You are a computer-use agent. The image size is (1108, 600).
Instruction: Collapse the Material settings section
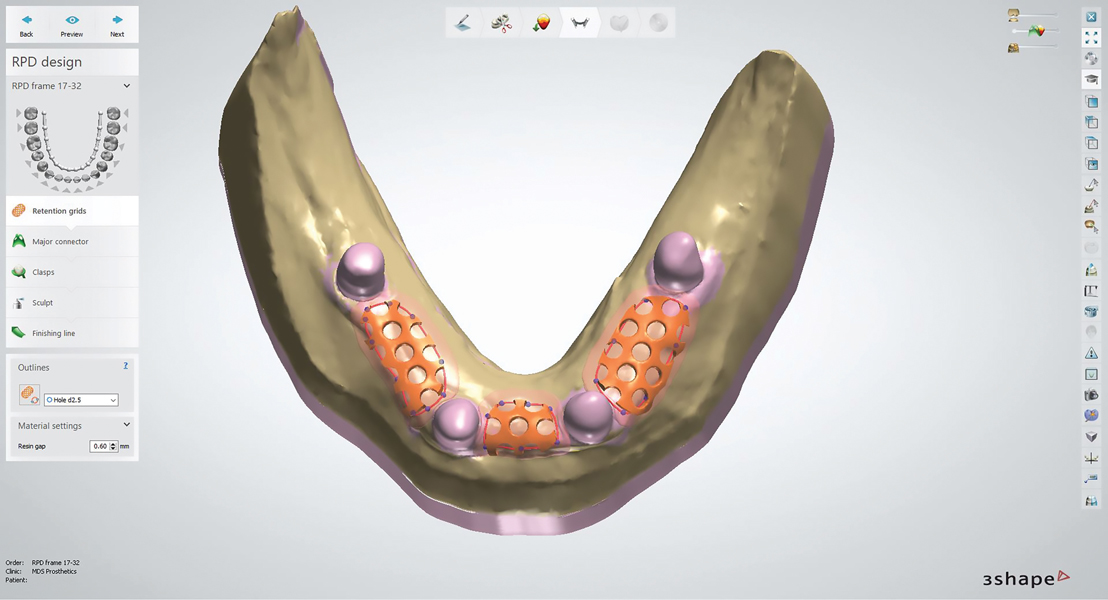click(127, 425)
